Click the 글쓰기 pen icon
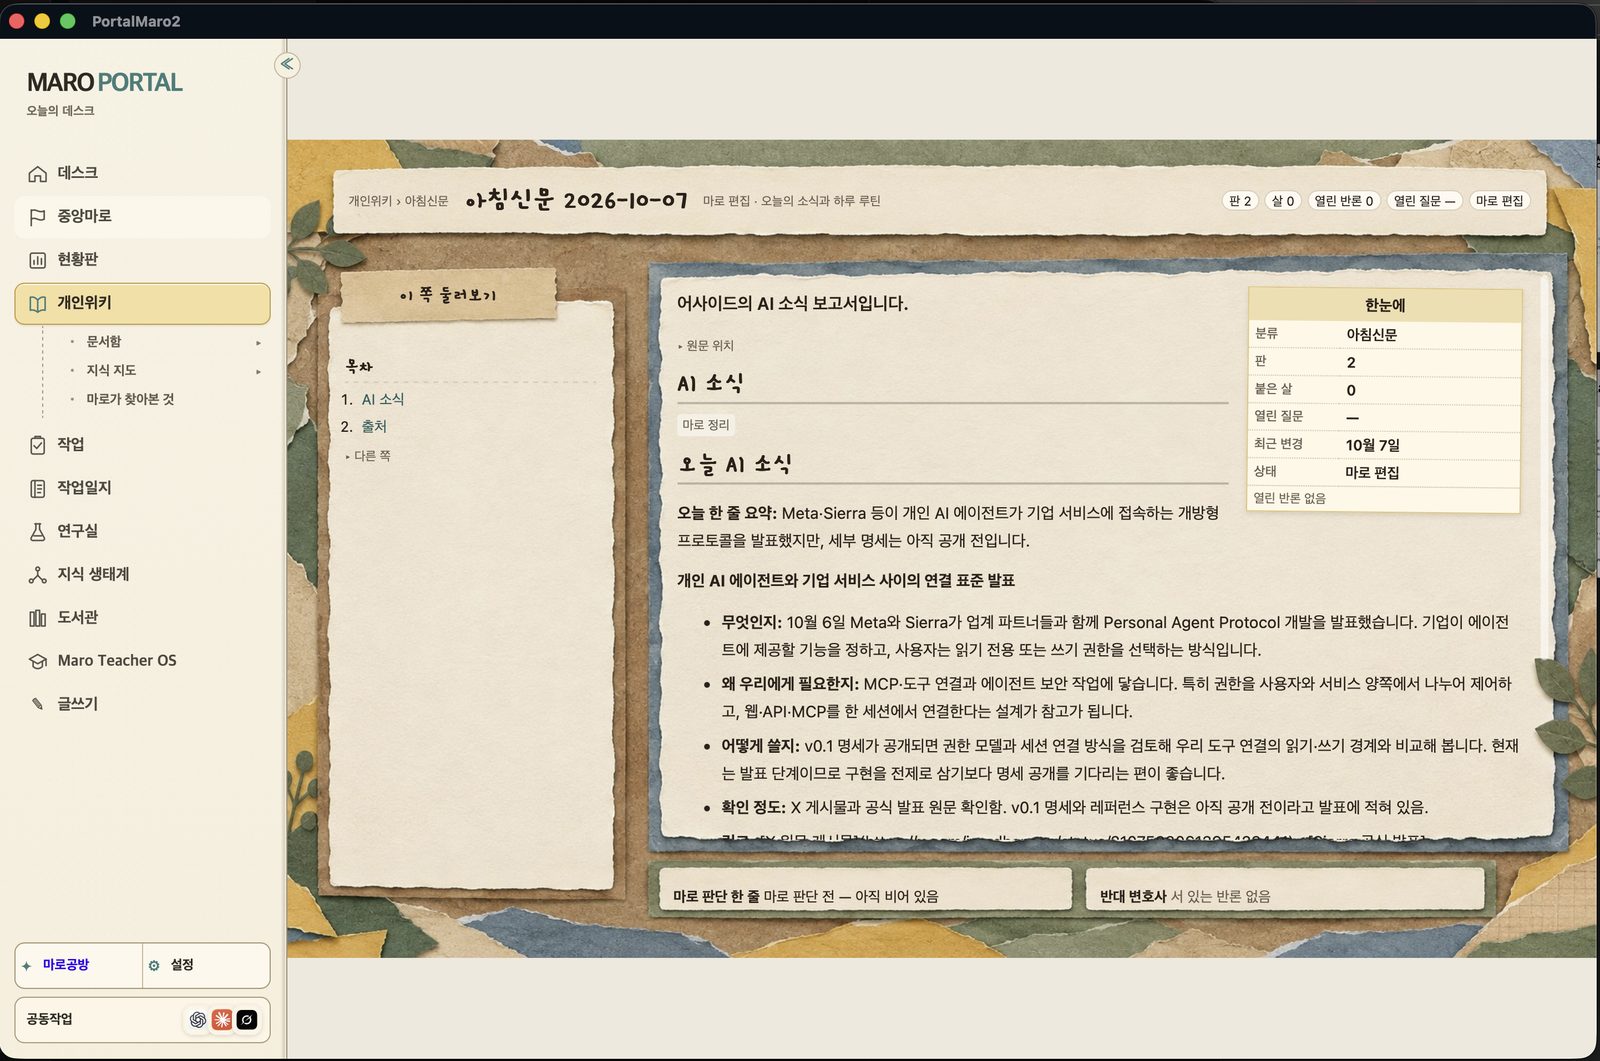The height and width of the screenshot is (1061, 1600). point(38,704)
